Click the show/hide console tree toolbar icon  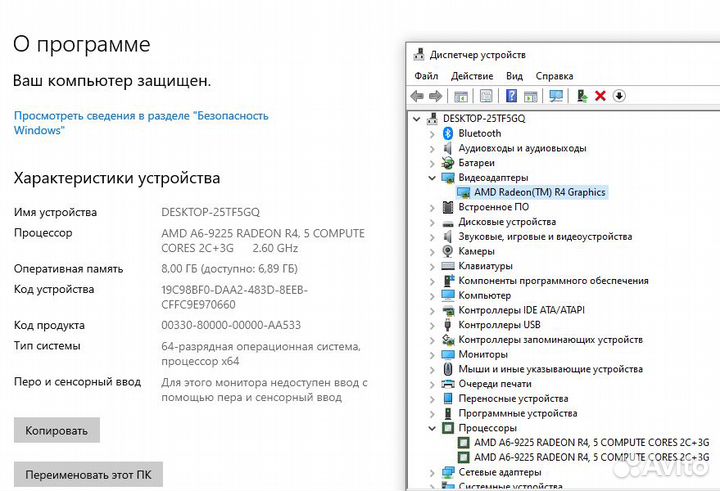click(x=461, y=96)
